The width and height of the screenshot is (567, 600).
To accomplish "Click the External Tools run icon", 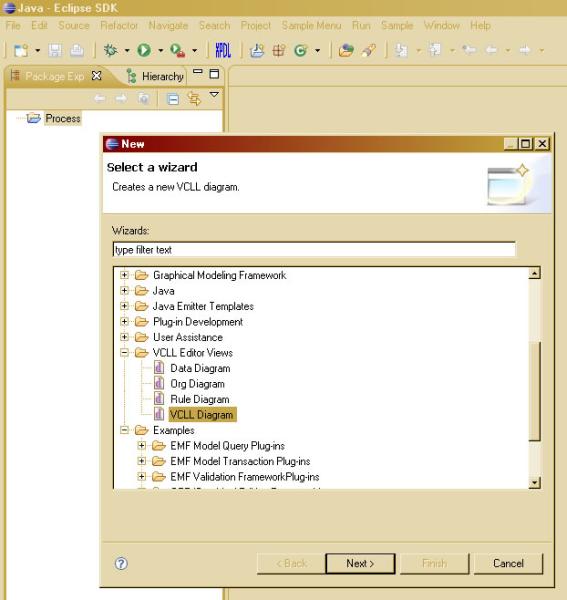I will [x=178, y=50].
